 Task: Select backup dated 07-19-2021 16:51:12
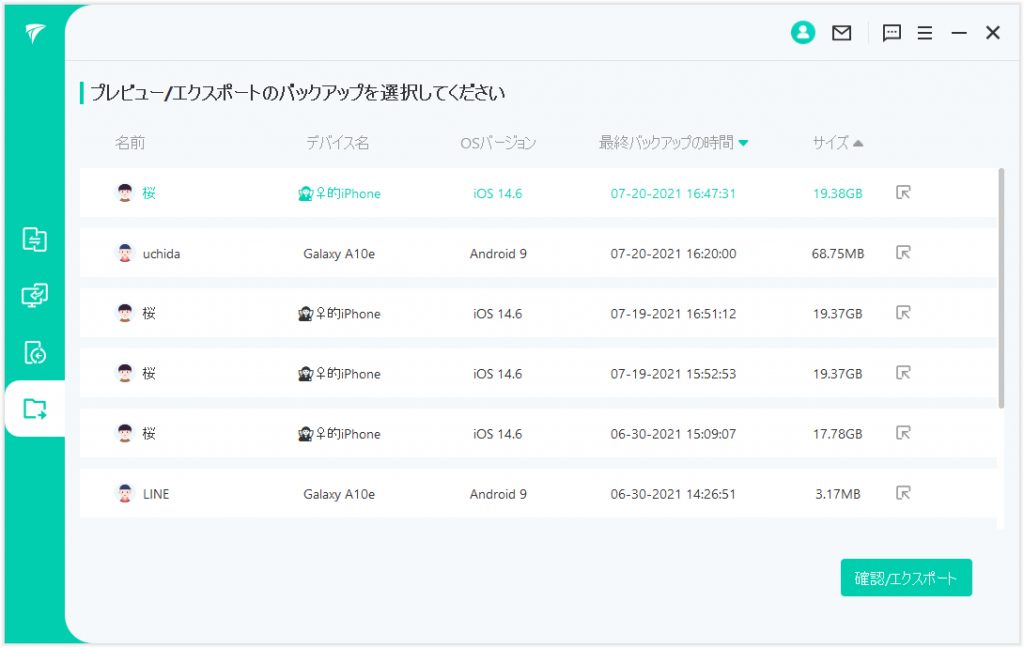(x=500, y=313)
